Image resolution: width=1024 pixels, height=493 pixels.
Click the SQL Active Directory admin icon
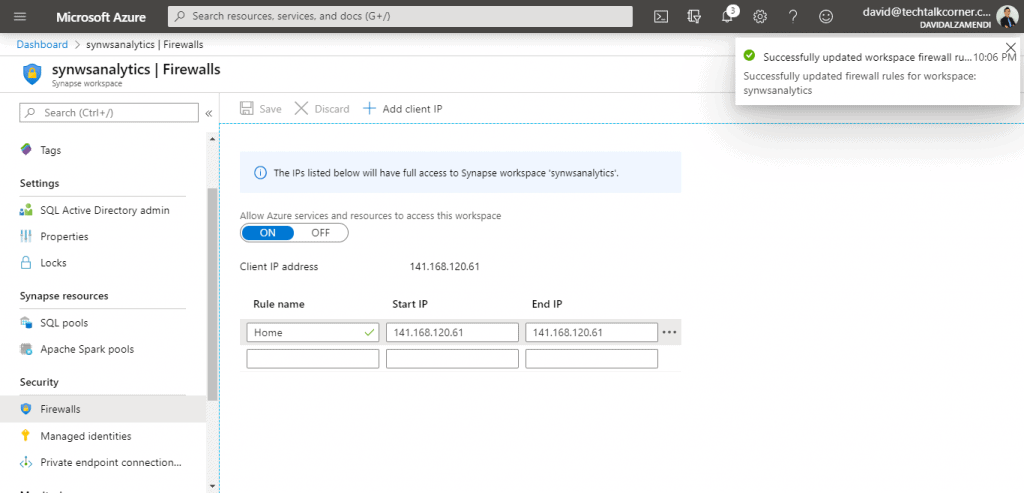point(26,210)
